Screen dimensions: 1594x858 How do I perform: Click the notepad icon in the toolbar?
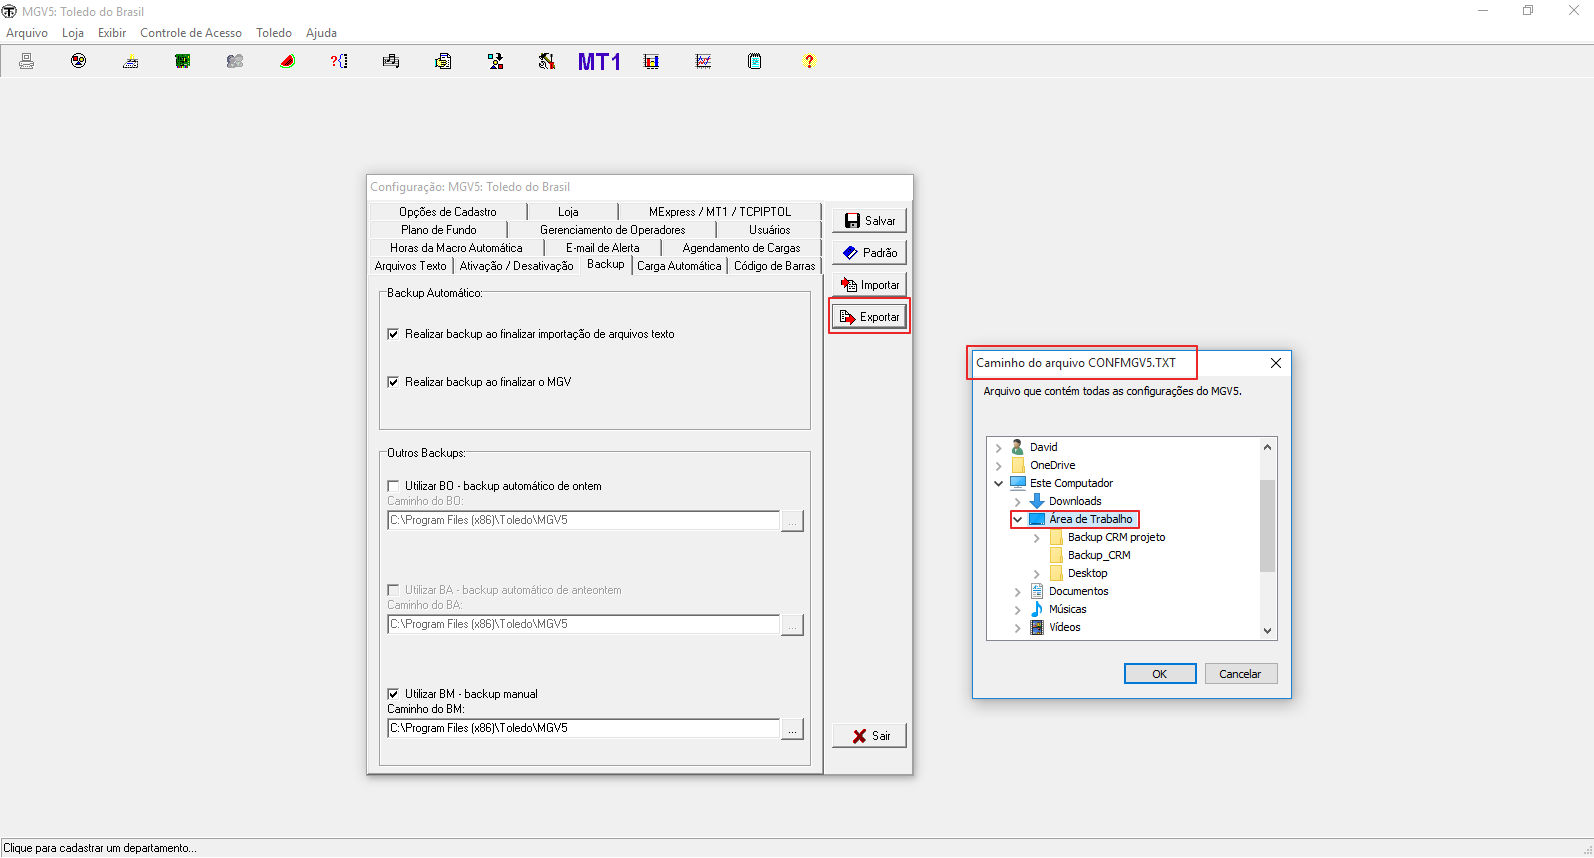pos(755,62)
